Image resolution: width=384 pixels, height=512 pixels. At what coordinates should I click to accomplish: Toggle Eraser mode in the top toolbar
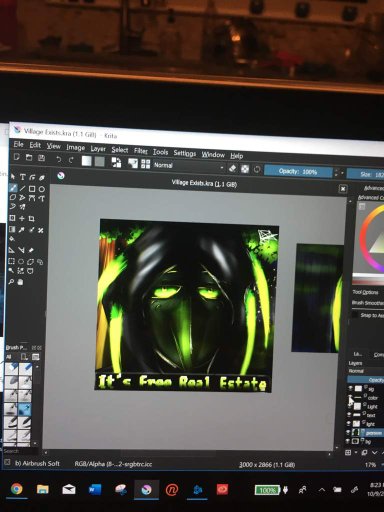(232, 168)
